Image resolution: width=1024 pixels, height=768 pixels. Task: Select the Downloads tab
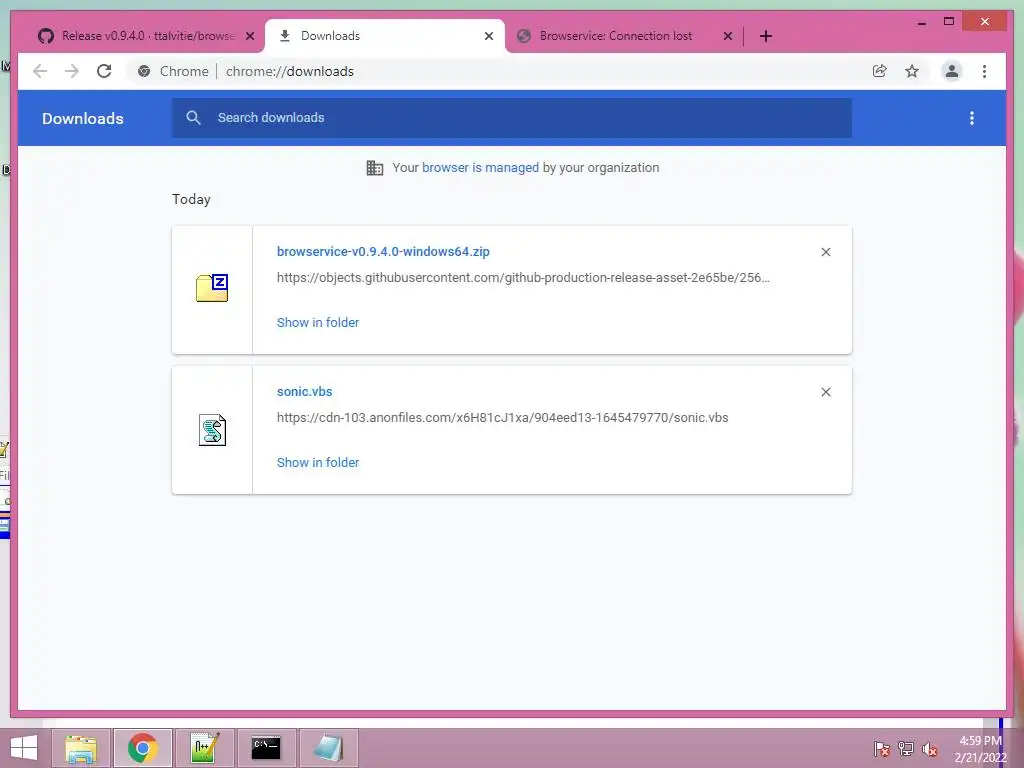tap(384, 36)
